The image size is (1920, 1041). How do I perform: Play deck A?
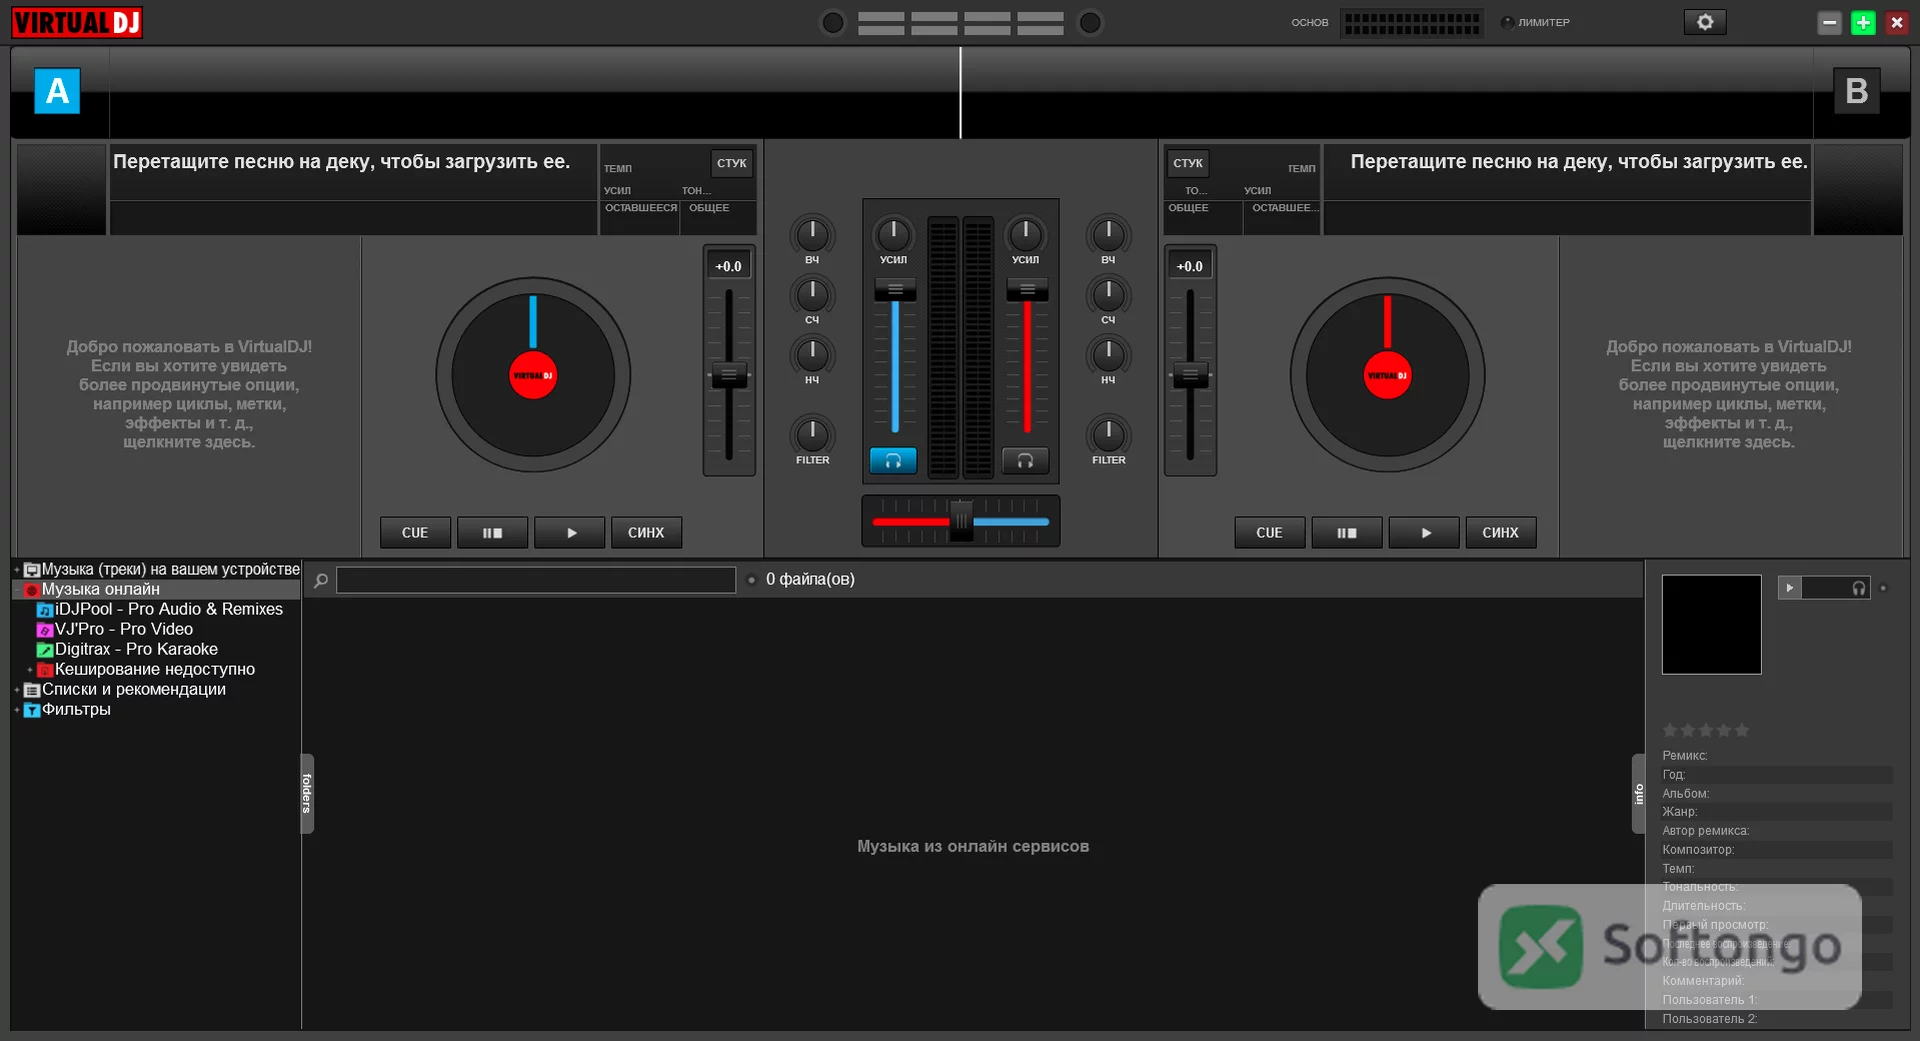(x=570, y=533)
